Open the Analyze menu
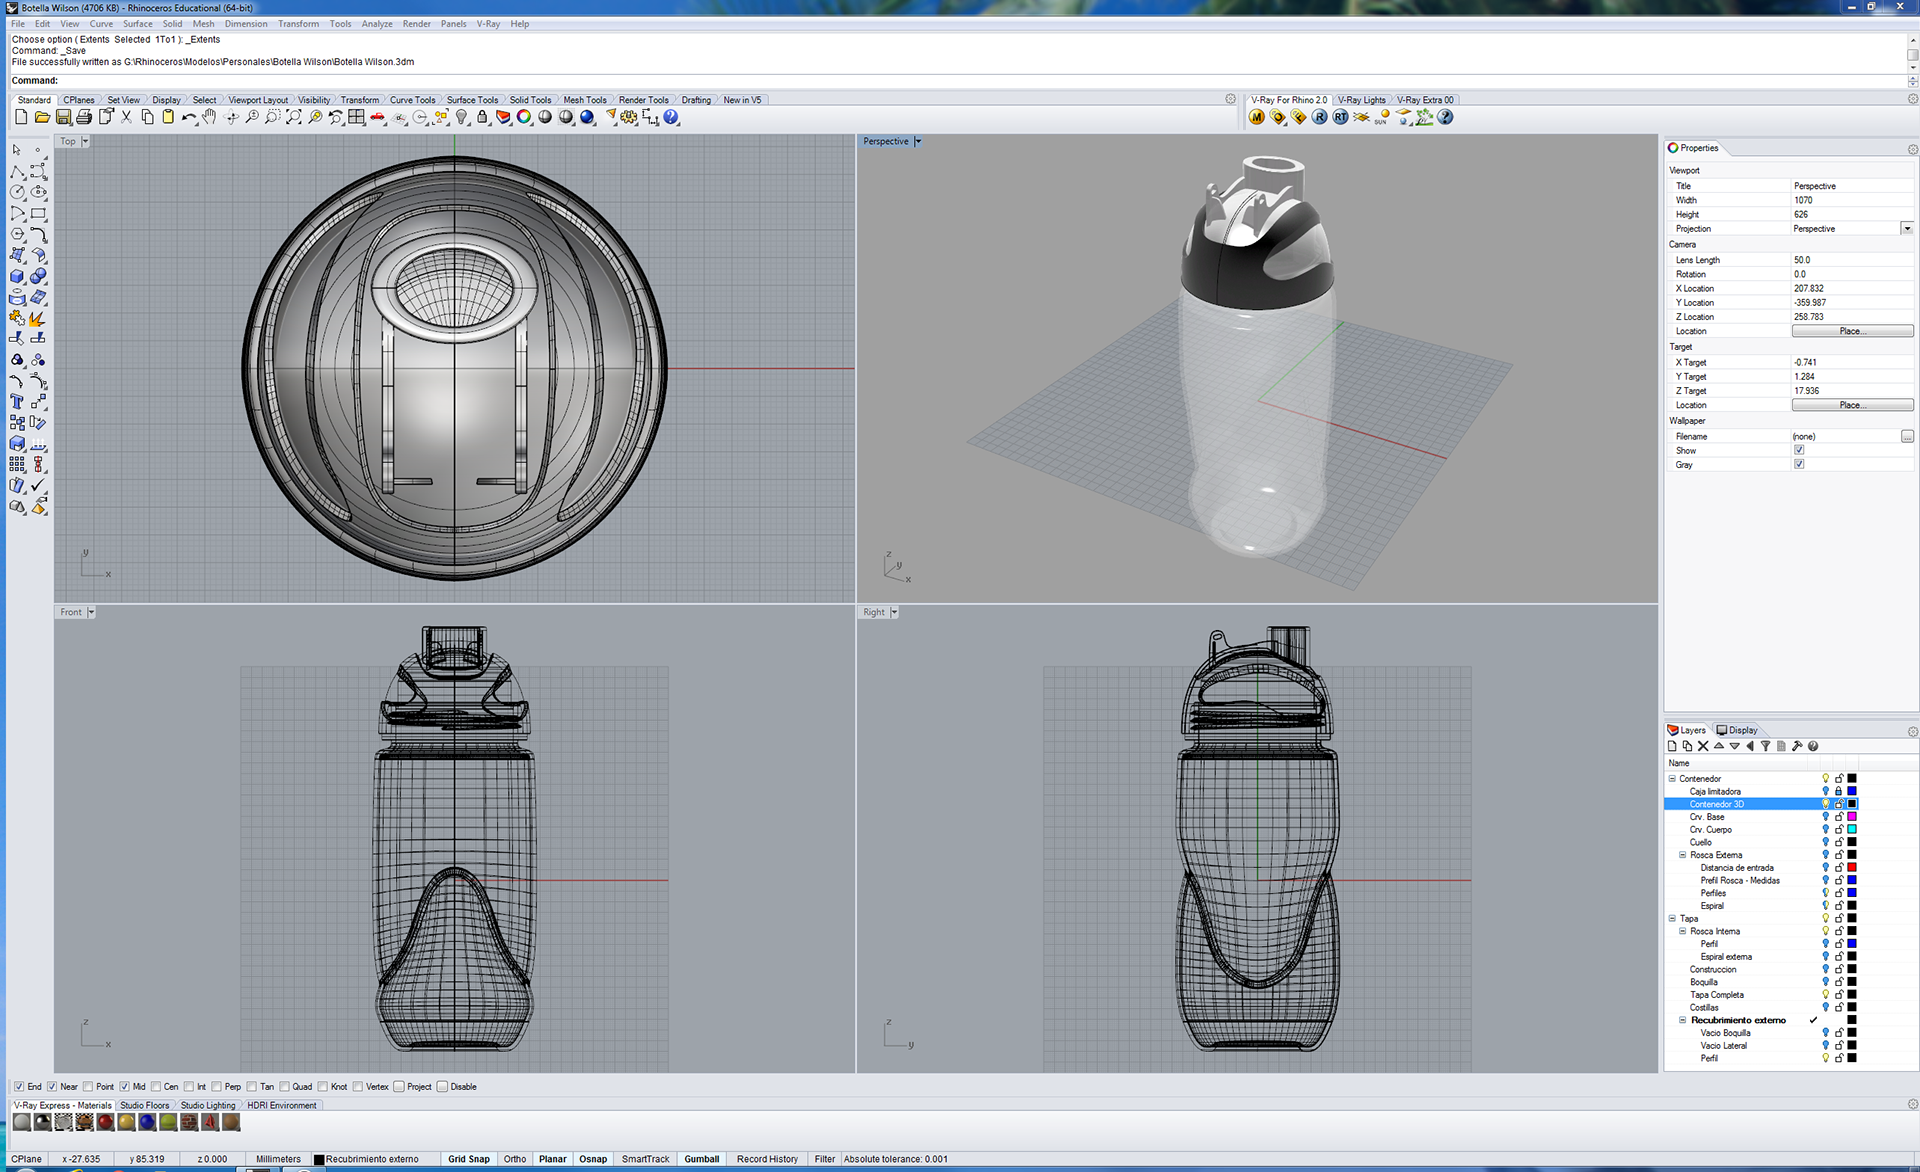The width and height of the screenshot is (1920, 1172). pyautogui.click(x=376, y=24)
